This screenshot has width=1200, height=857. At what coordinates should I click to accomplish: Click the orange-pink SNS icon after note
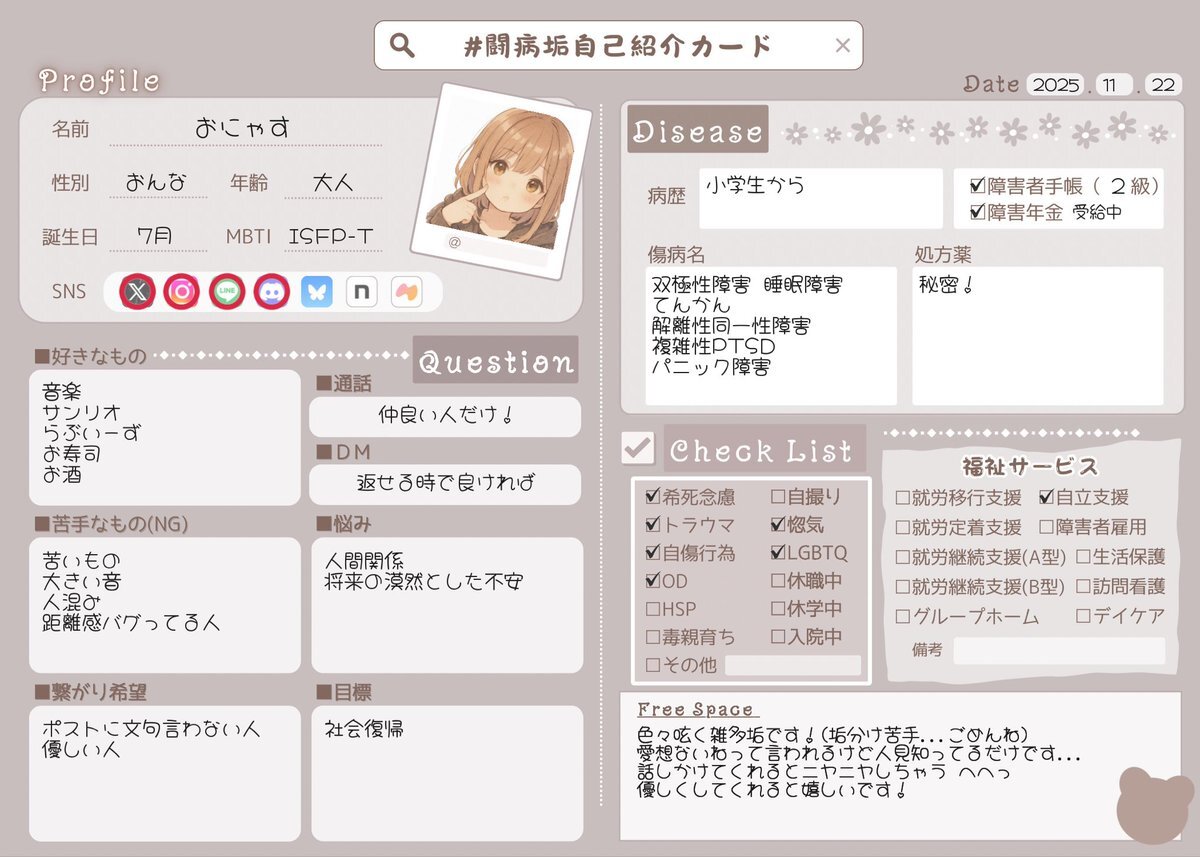(x=407, y=292)
